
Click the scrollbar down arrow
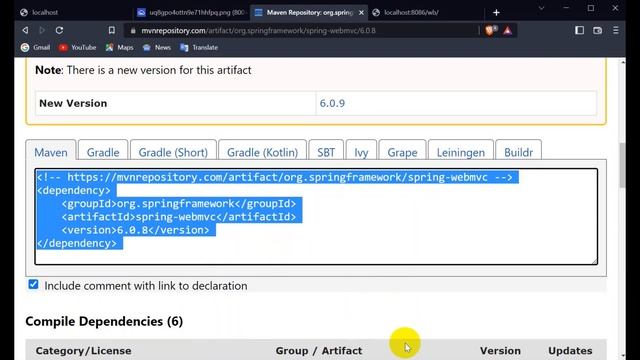click(x=622, y=356)
